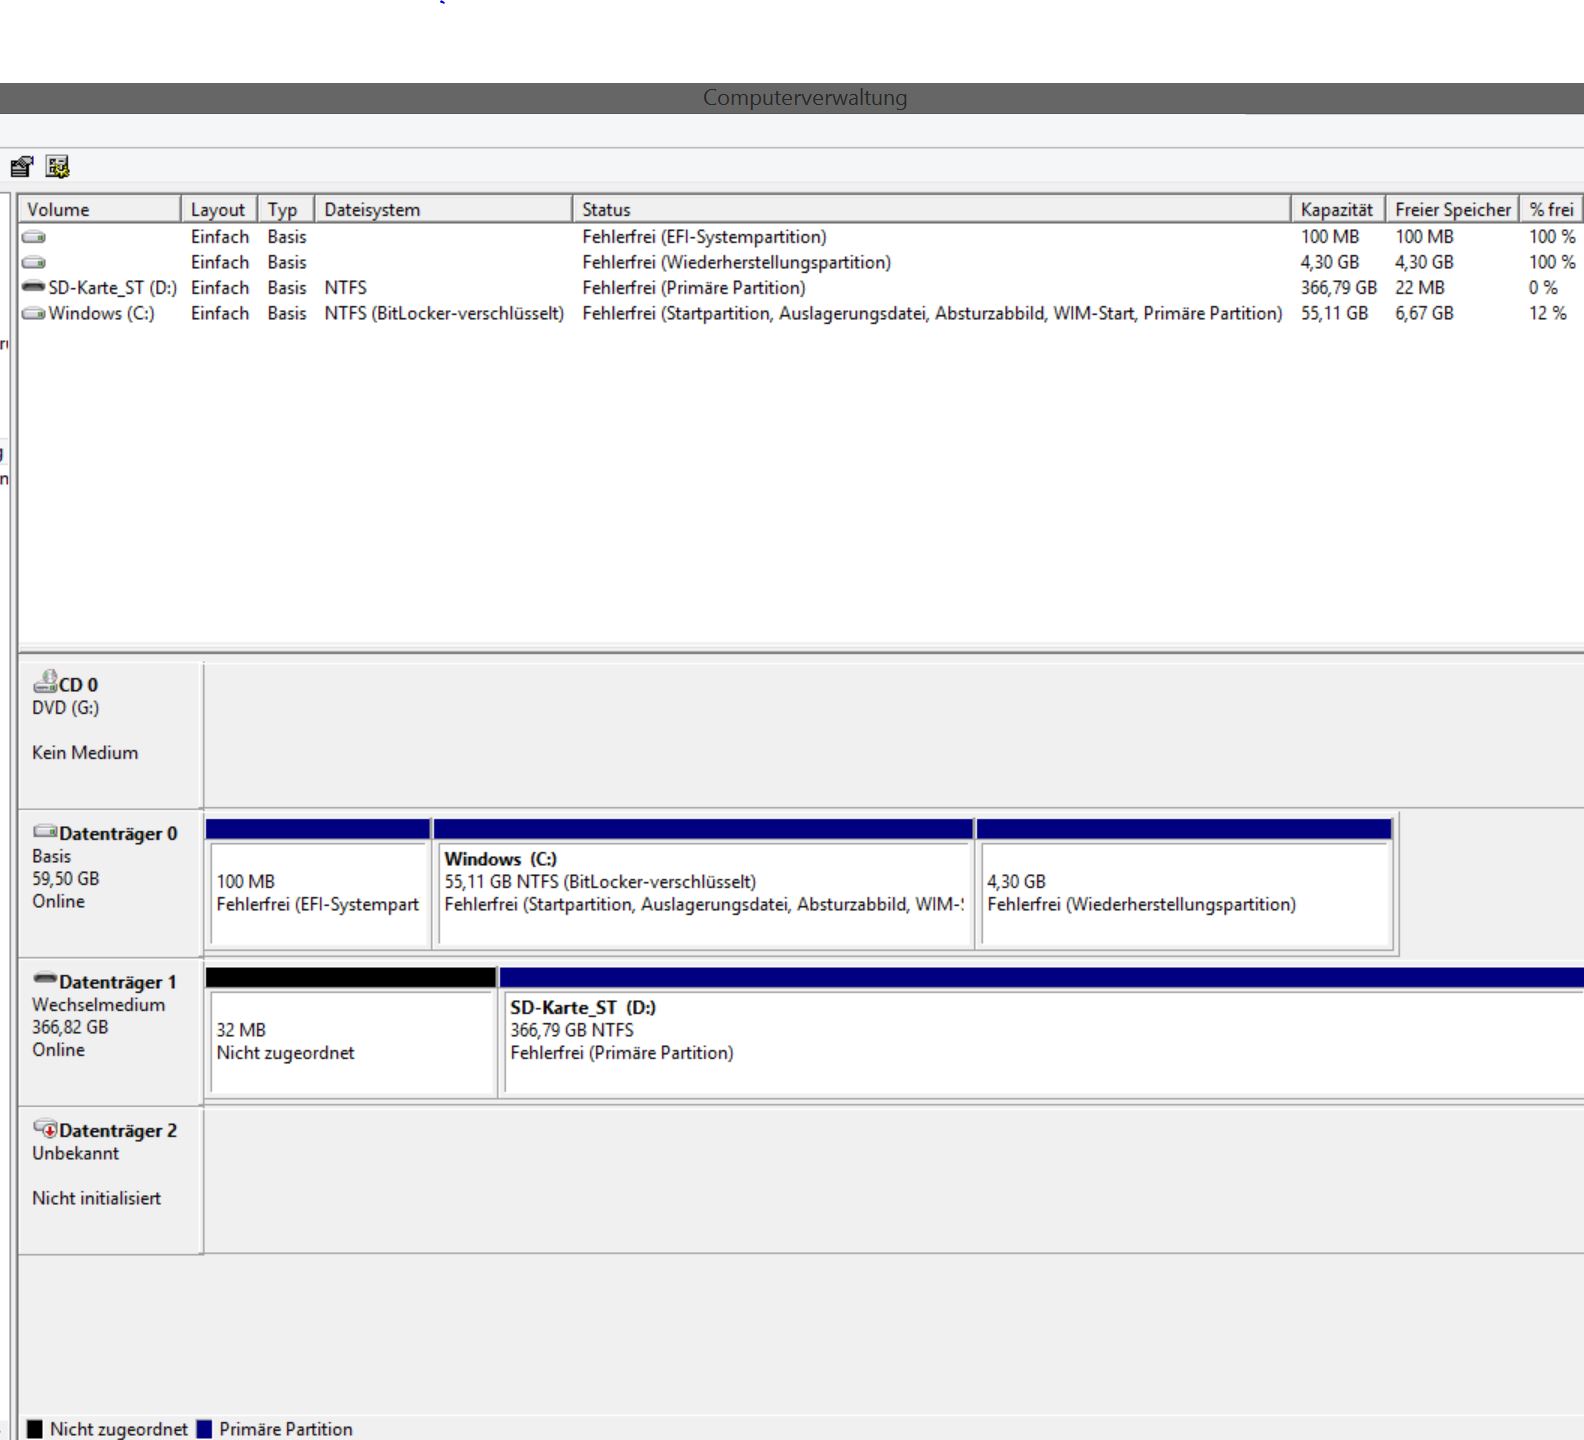Viewport: 1584px width, 1440px height.
Task: Click the '12 %' free percentage cell
Action: [x=1547, y=314]
